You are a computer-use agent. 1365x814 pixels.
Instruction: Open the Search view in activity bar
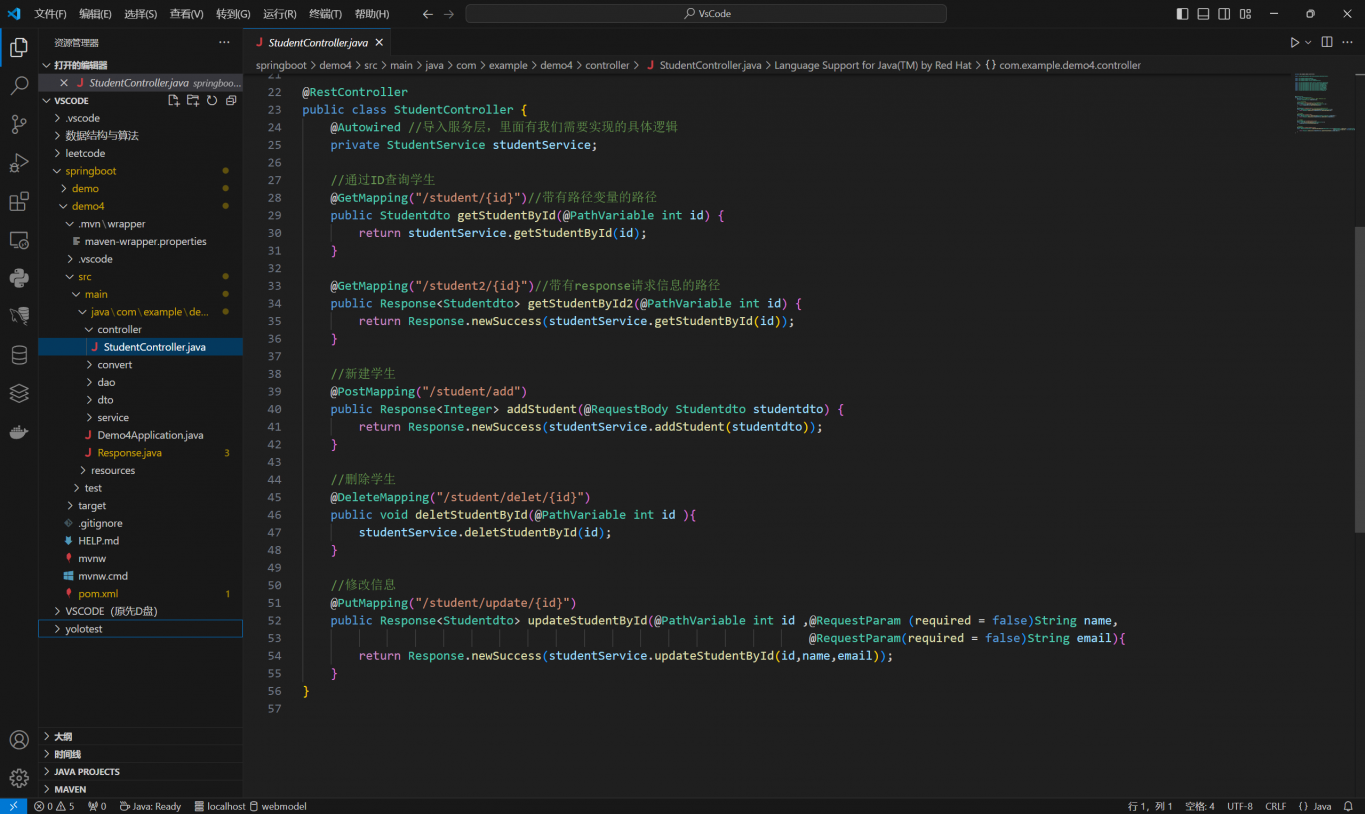pos(19,86)
